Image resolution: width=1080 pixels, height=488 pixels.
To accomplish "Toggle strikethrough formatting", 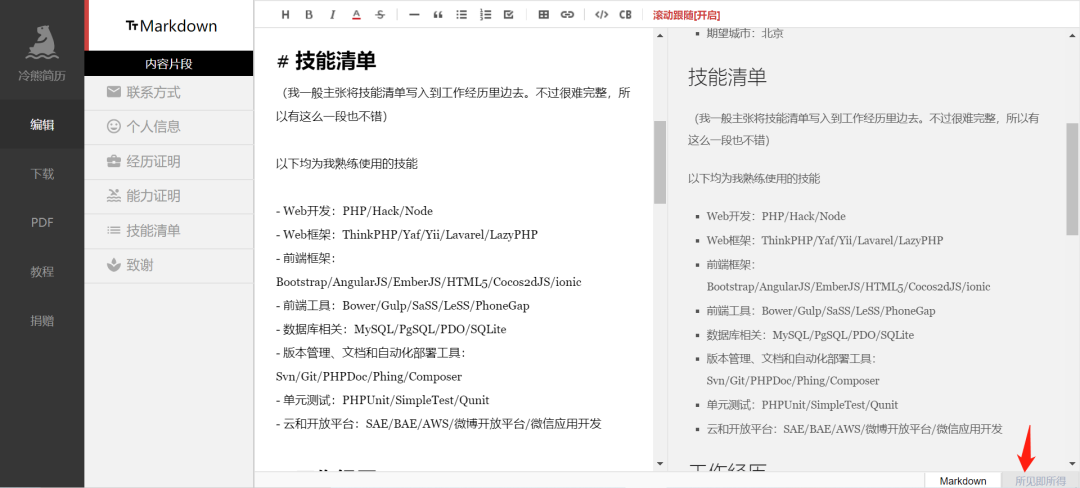I will click(x=380, y=14).
